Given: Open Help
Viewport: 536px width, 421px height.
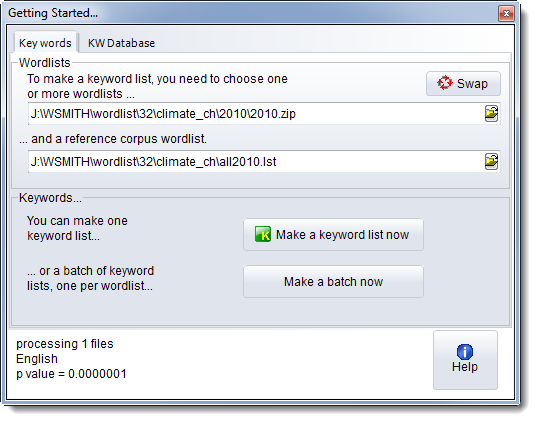Looking at the screenshot, I should coord(465,360).
